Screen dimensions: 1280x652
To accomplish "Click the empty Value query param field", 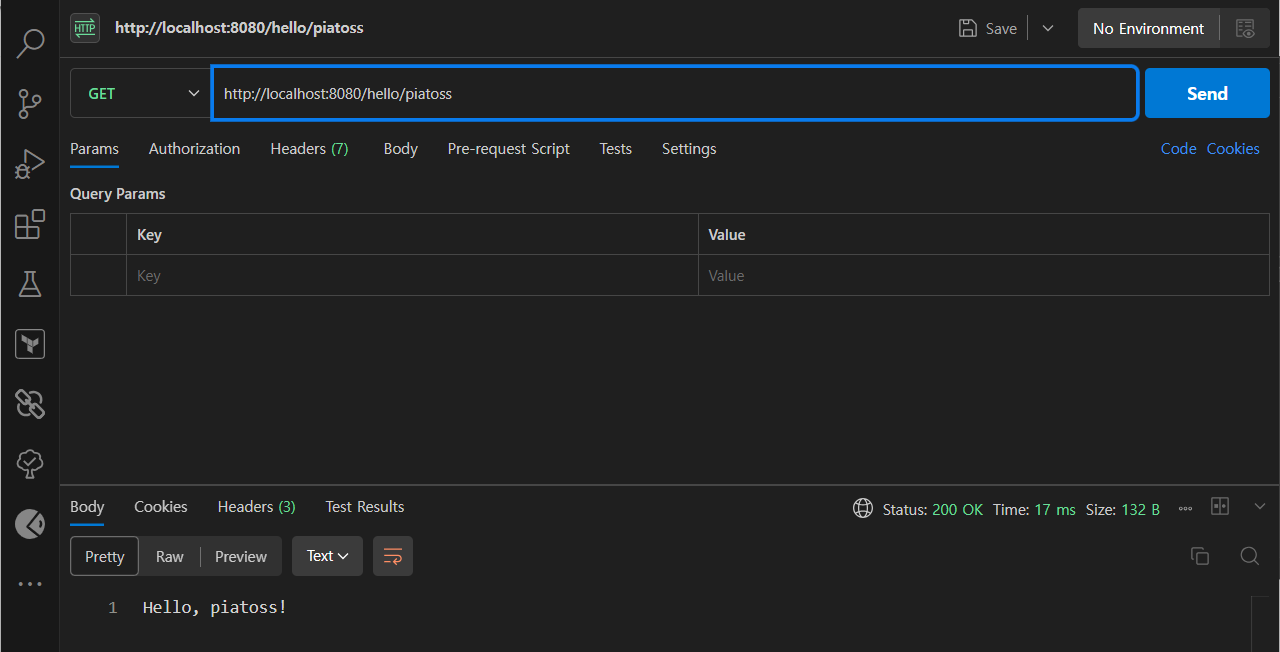I will (984, 276).
